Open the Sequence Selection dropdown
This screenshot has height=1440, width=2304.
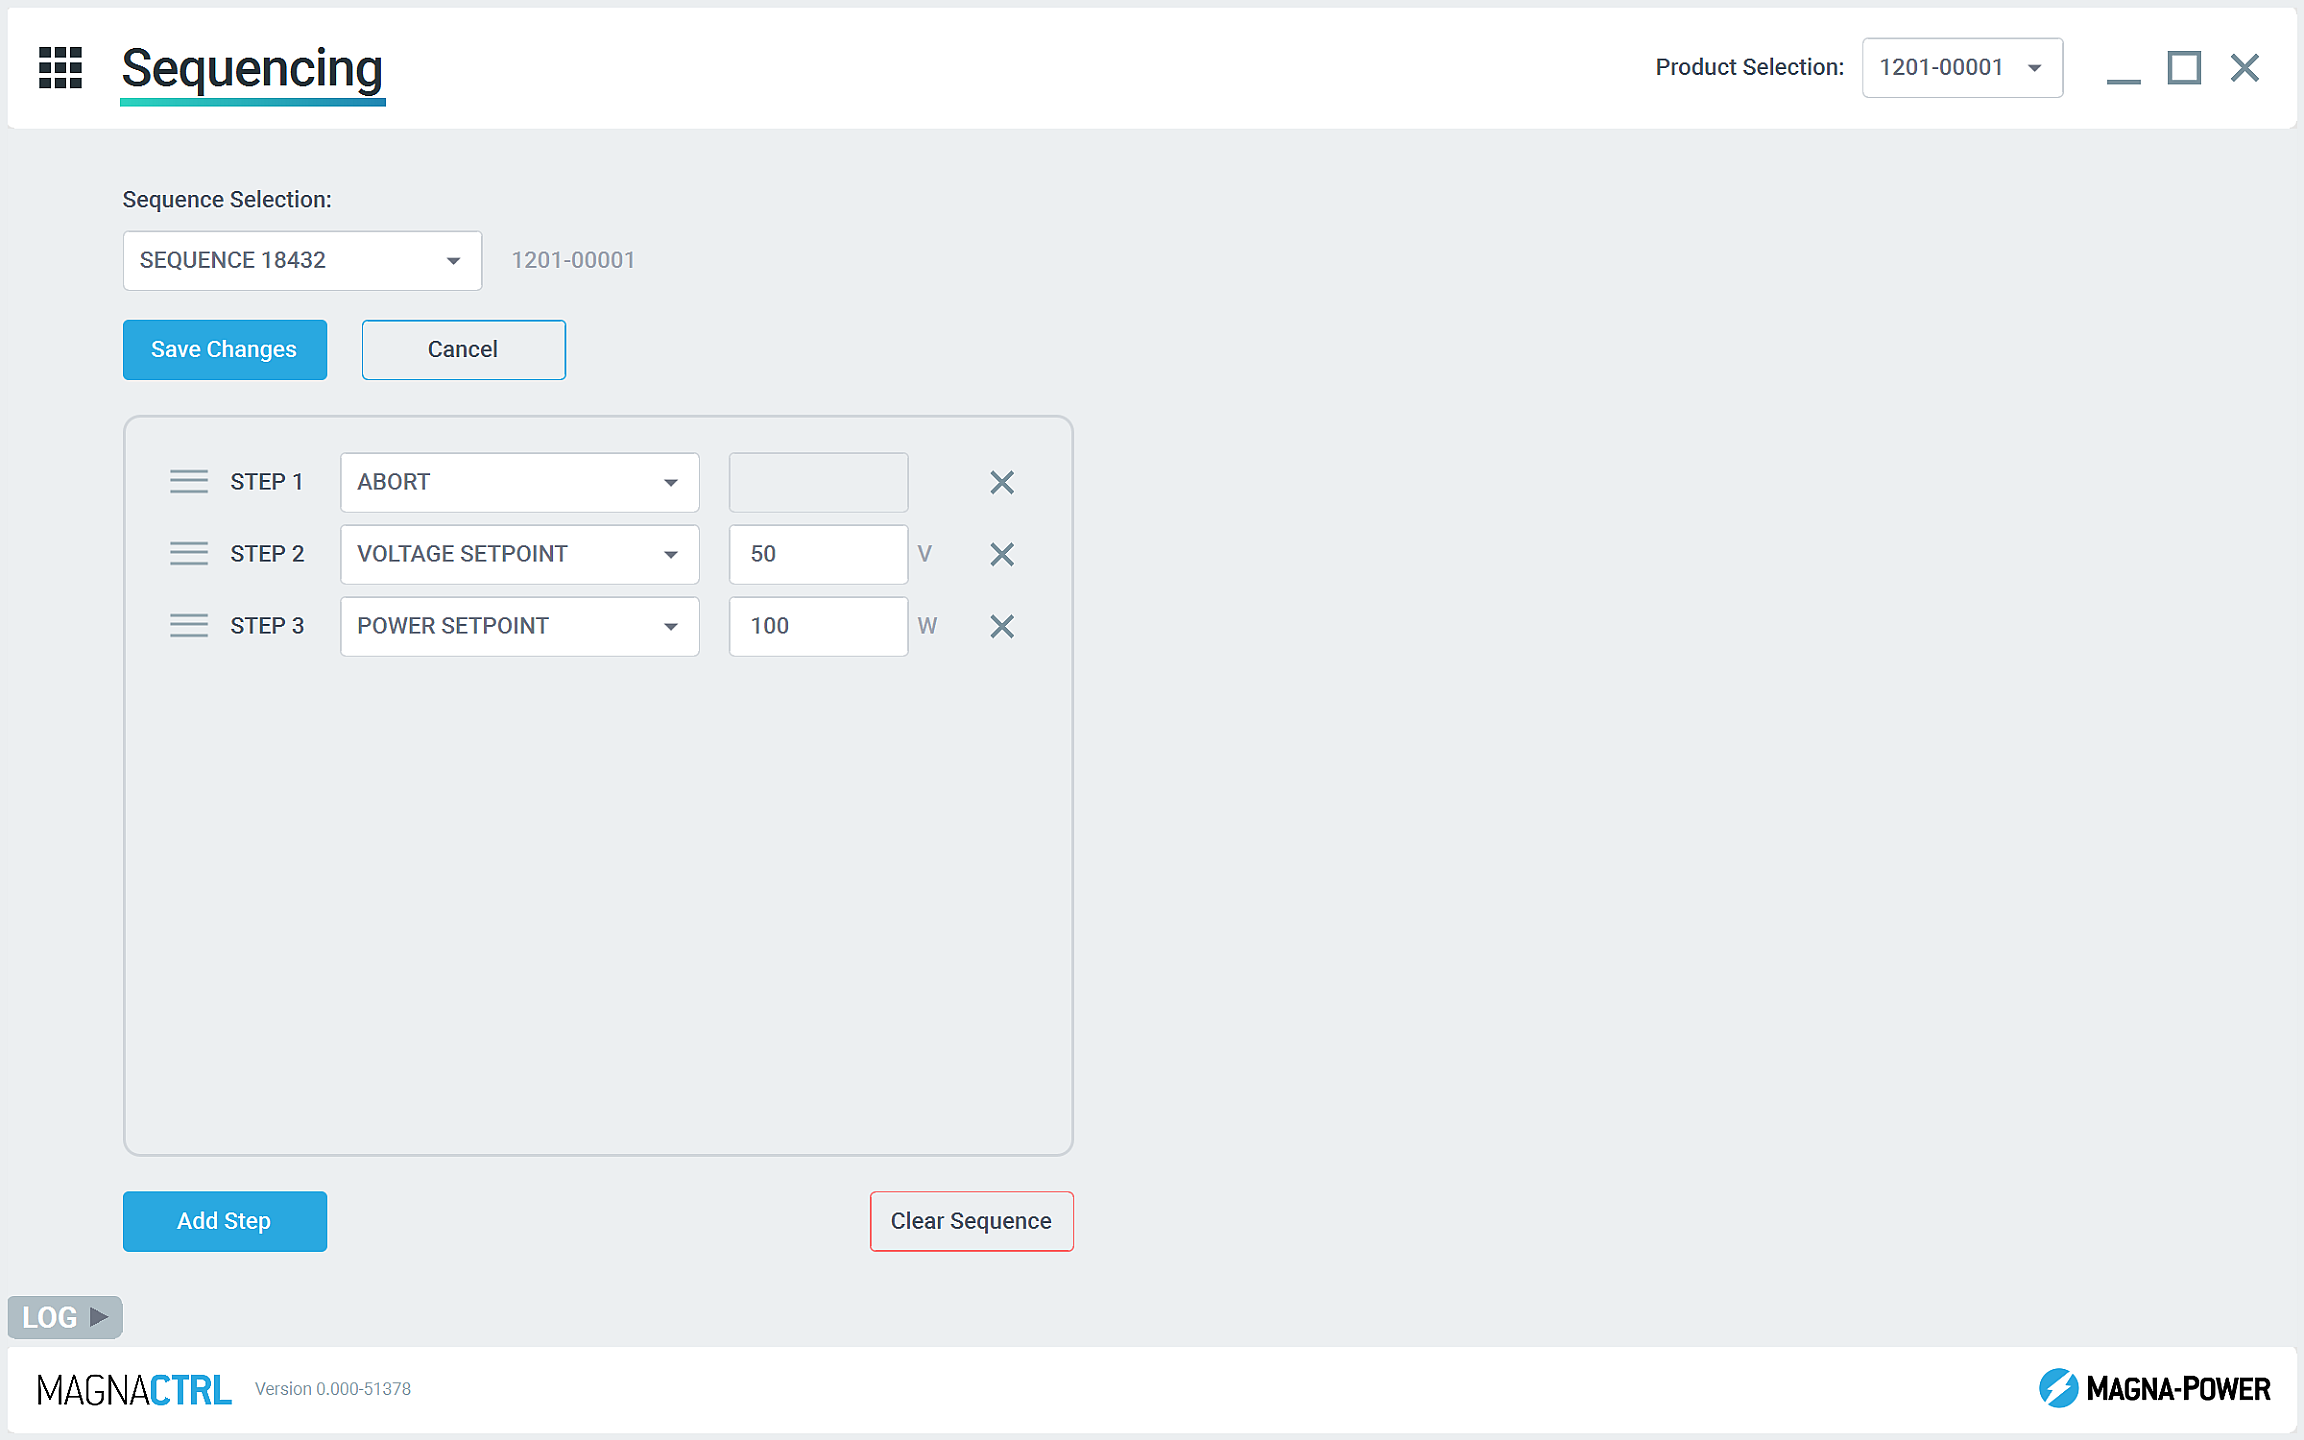click(302, 261)
